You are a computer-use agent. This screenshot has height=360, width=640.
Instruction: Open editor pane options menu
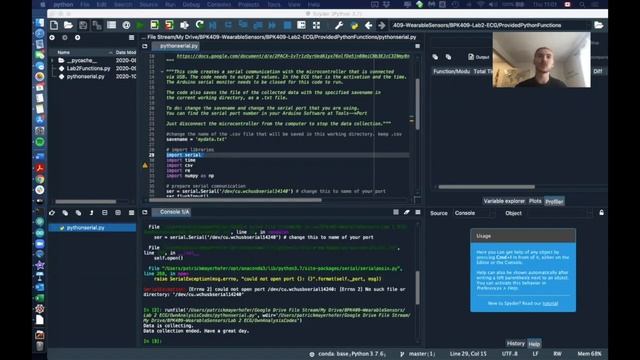coord(418,46)
